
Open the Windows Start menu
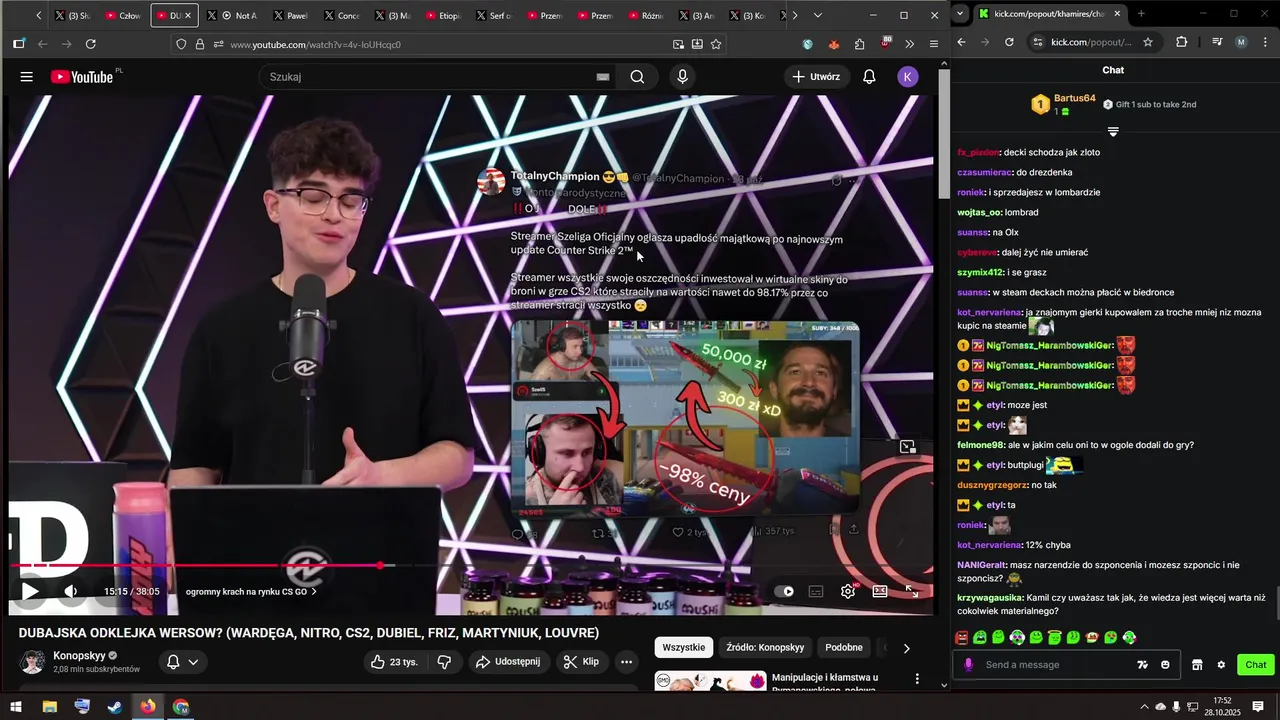coord(16,707)
